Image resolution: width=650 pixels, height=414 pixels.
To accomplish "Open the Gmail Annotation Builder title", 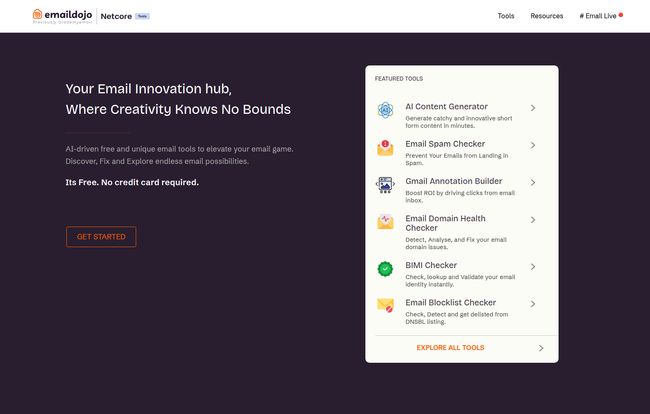I will click(x=454, y=181).
